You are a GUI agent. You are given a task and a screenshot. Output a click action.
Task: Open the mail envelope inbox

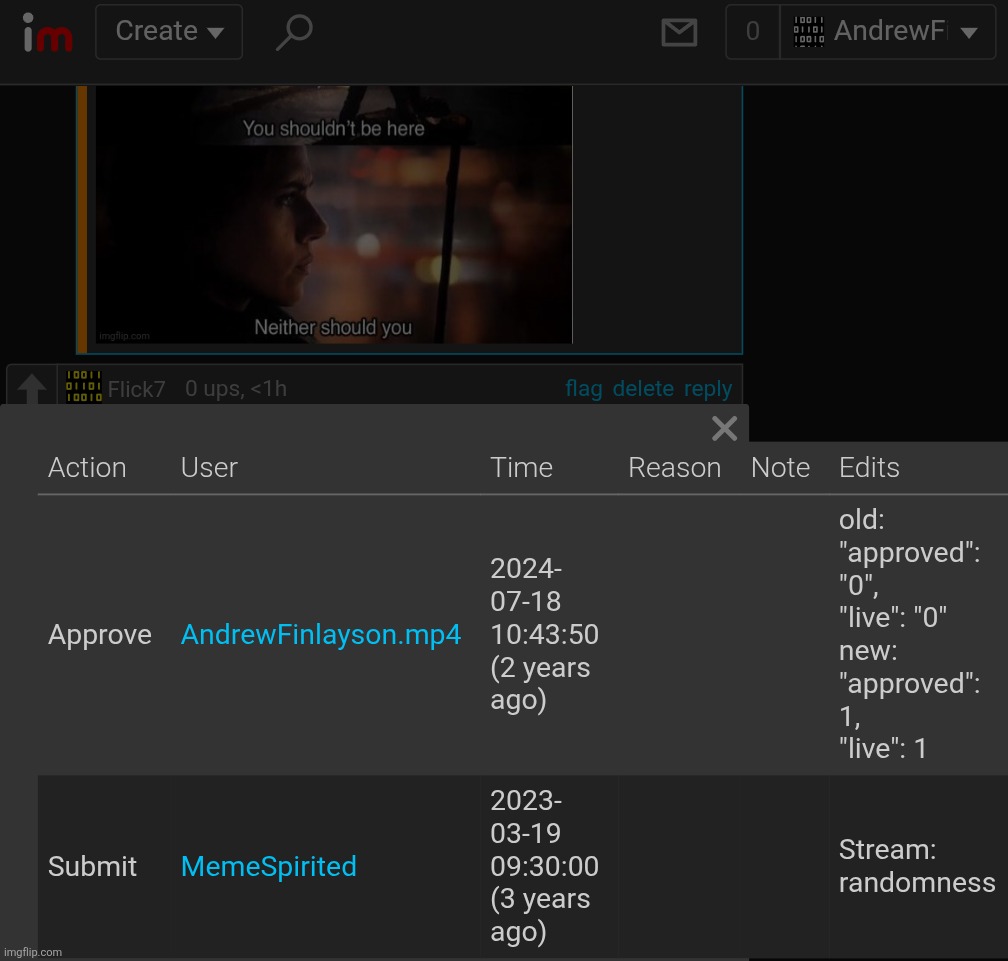click(679, 32)
